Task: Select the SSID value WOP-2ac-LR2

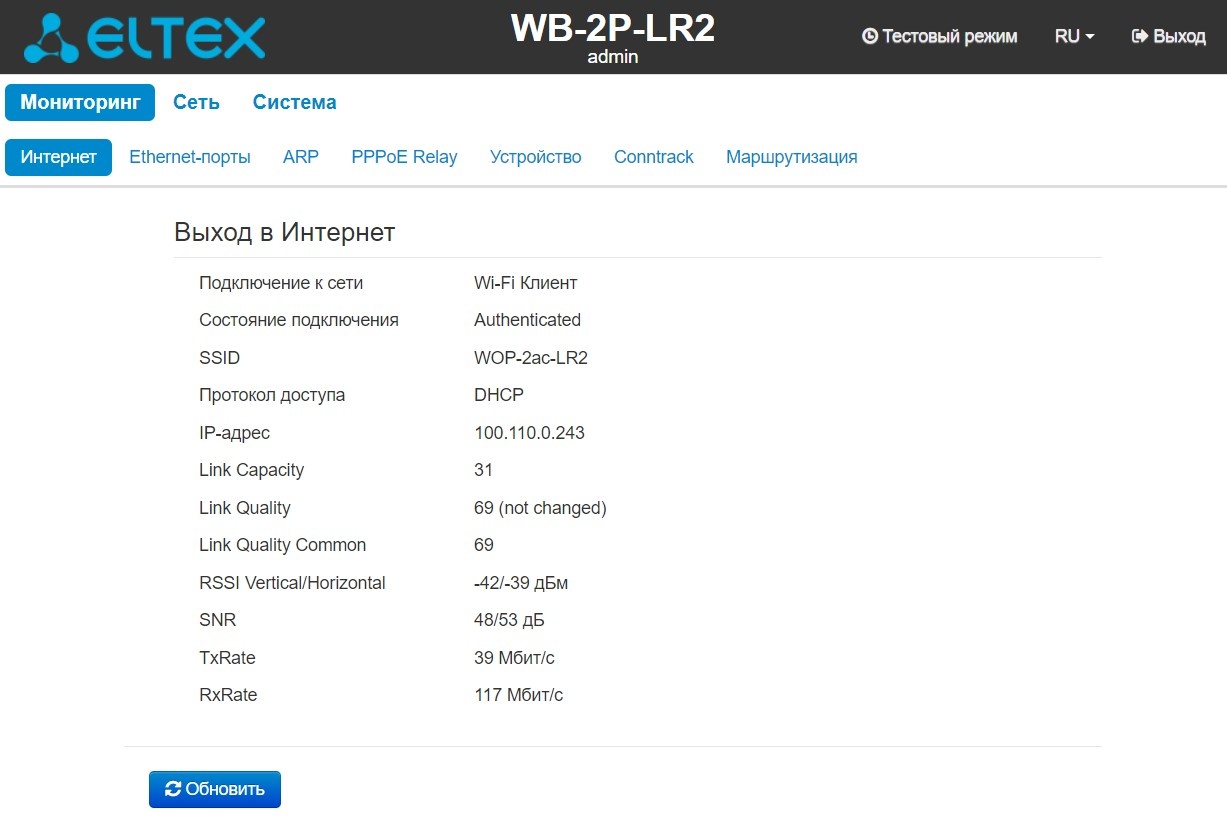Action: pos(531,358)
